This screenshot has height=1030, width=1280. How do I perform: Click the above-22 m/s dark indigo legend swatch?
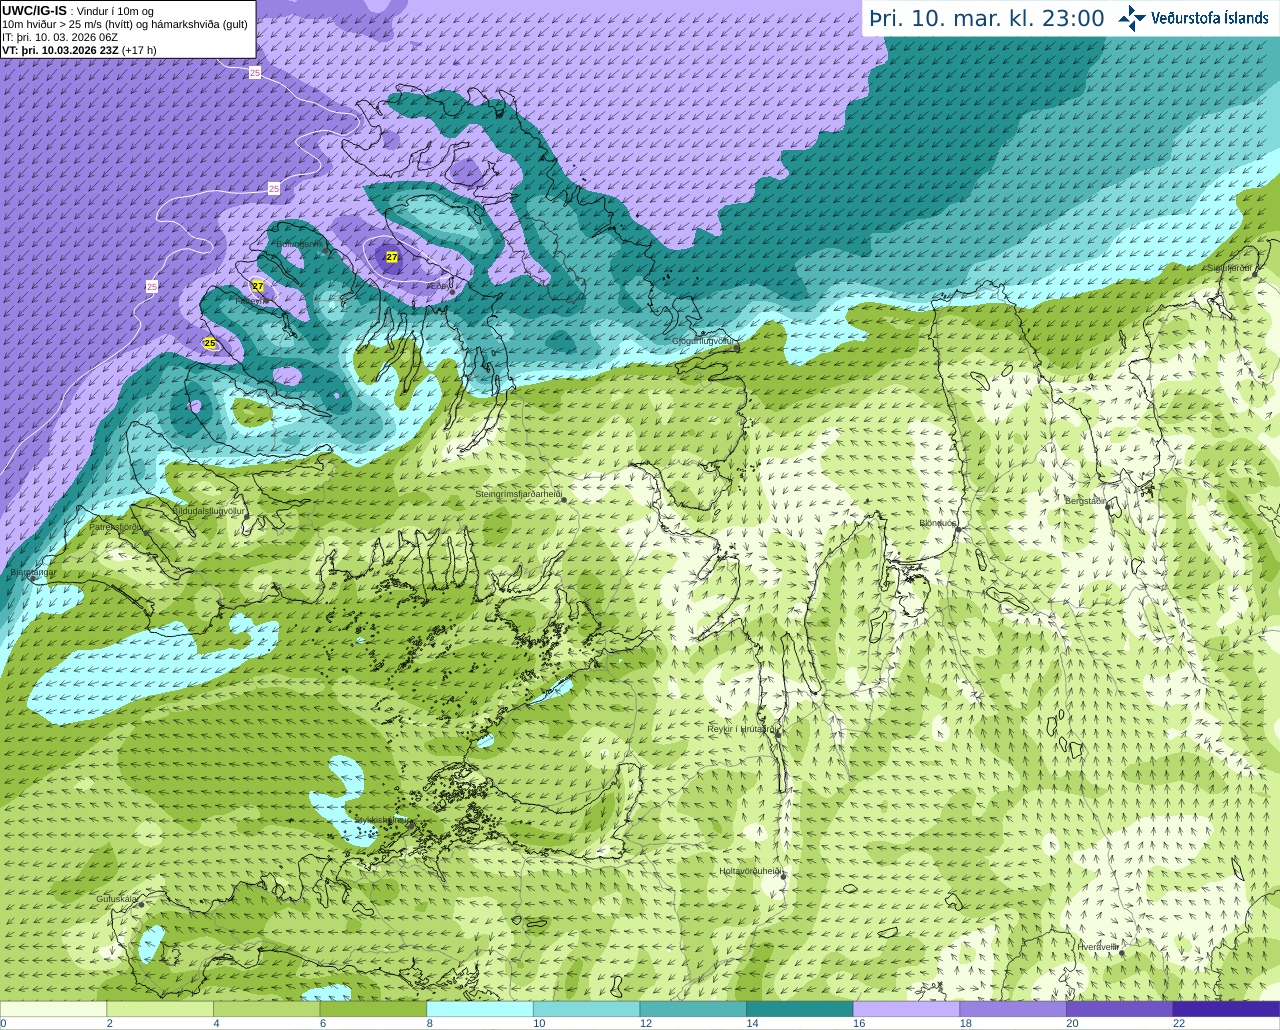[x=1226, y=1009]
